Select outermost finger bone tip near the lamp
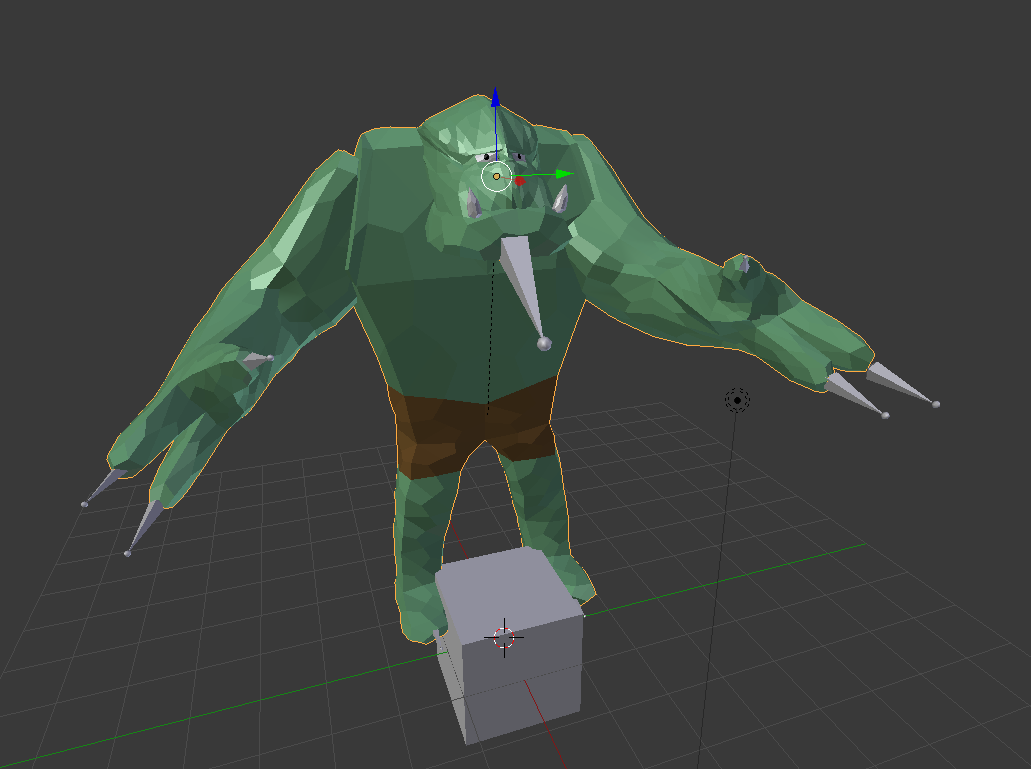Screen dimensions: 1031x769 click(x=935, y=404)
